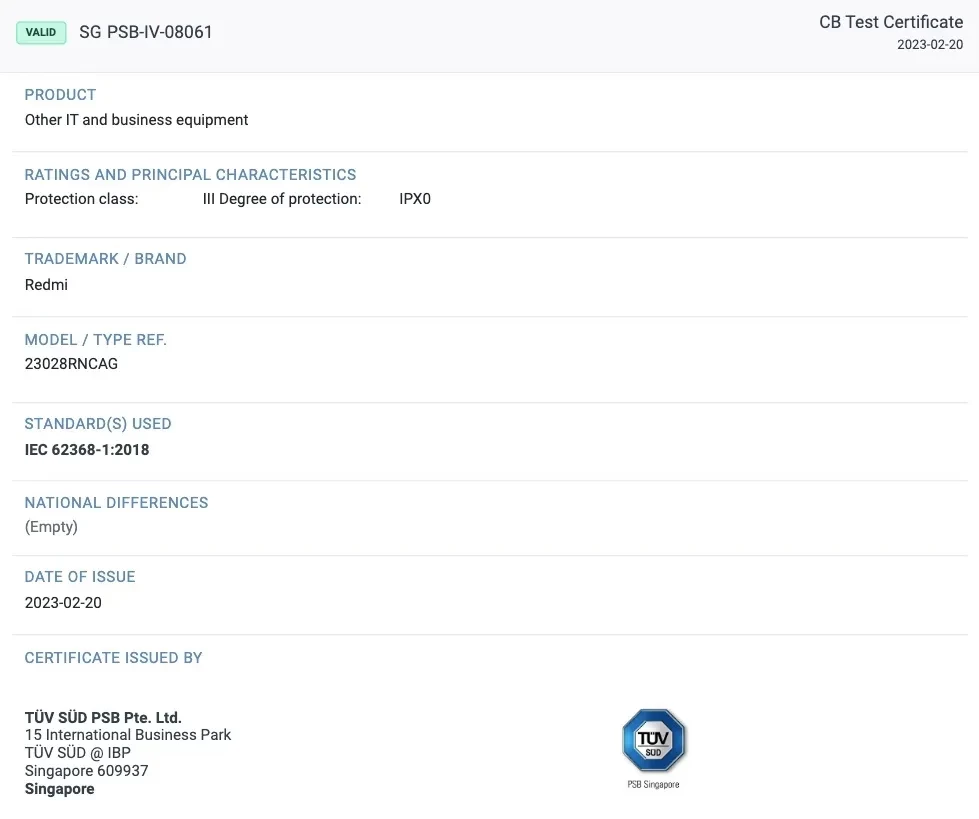Select model reference 23028RNCAG

pyautogui.click(x=71, y=364)
